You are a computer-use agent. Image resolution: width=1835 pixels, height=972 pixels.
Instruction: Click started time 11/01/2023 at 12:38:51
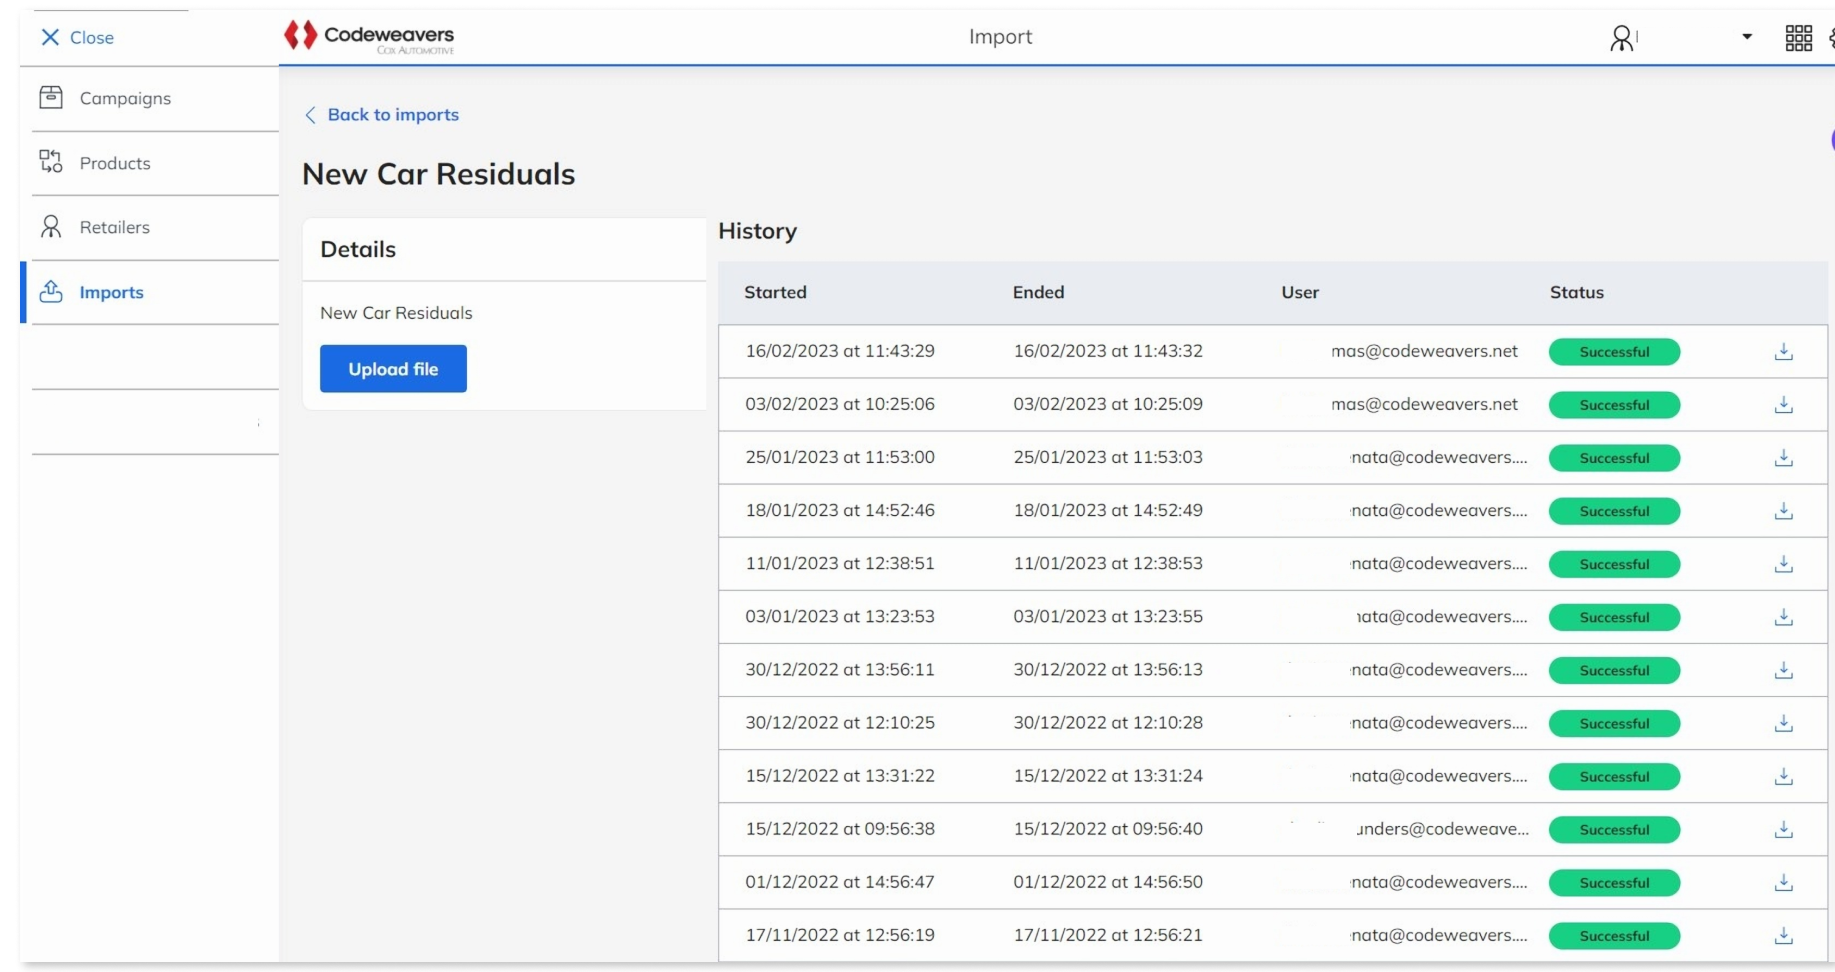click(840, 563)
